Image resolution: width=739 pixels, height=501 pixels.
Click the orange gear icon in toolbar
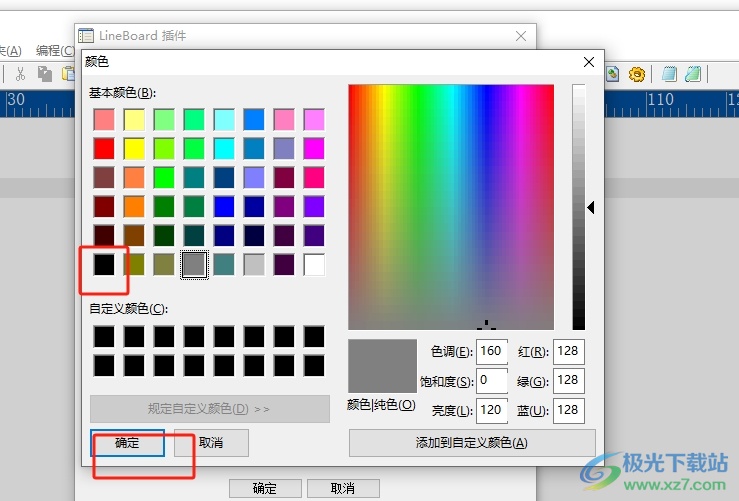tap(637, 74)
